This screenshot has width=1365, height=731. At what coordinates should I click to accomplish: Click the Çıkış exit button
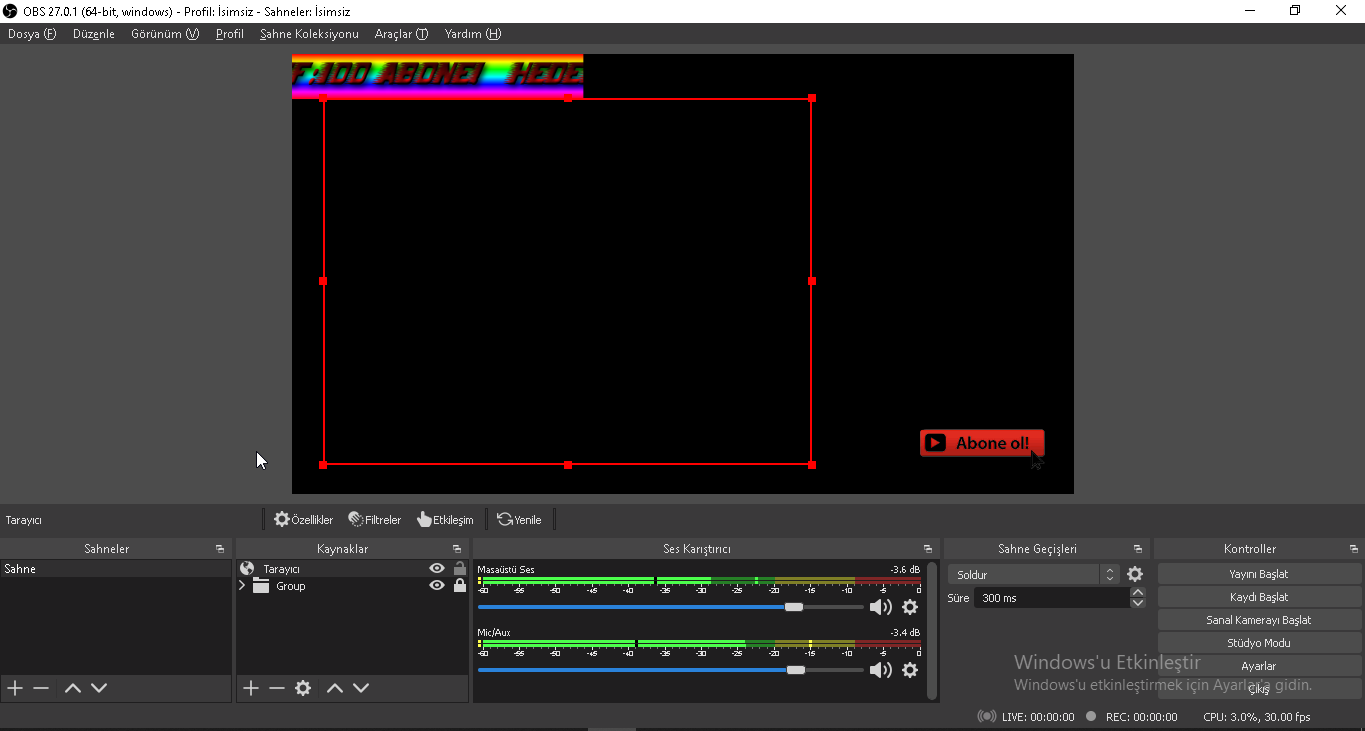pos(1259,689)
